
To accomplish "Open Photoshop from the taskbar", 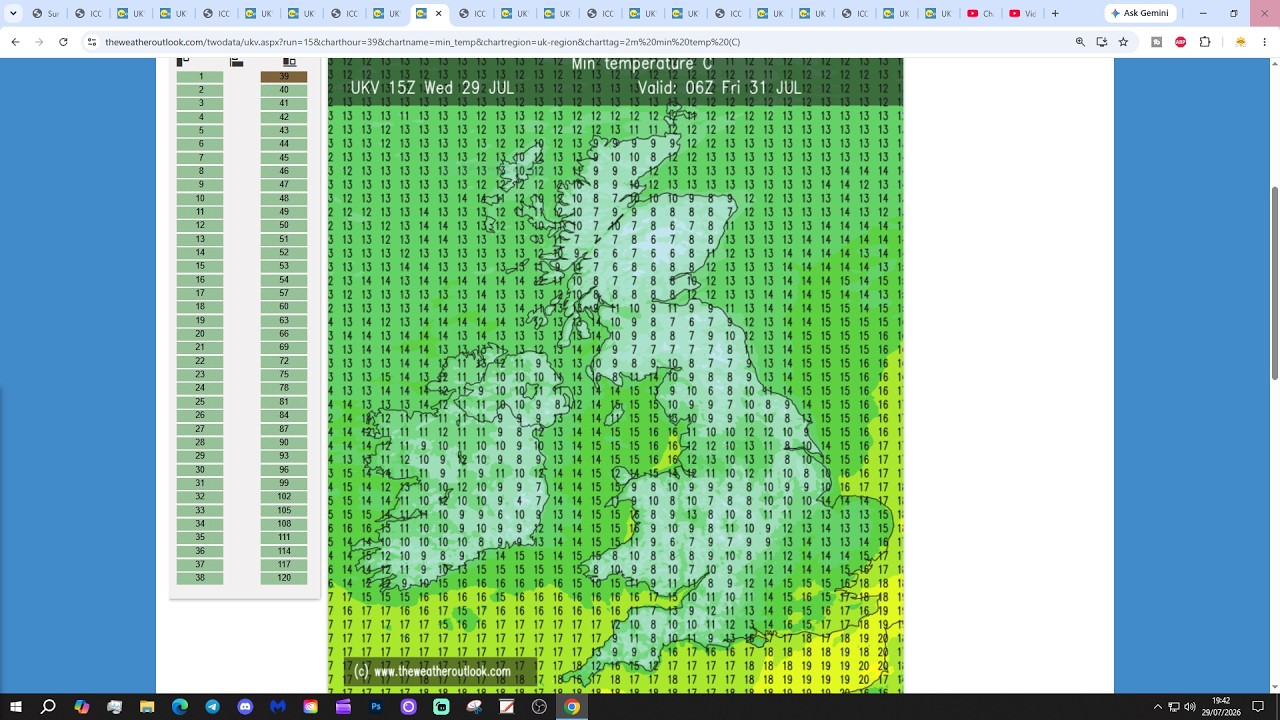I will [376, 707].
